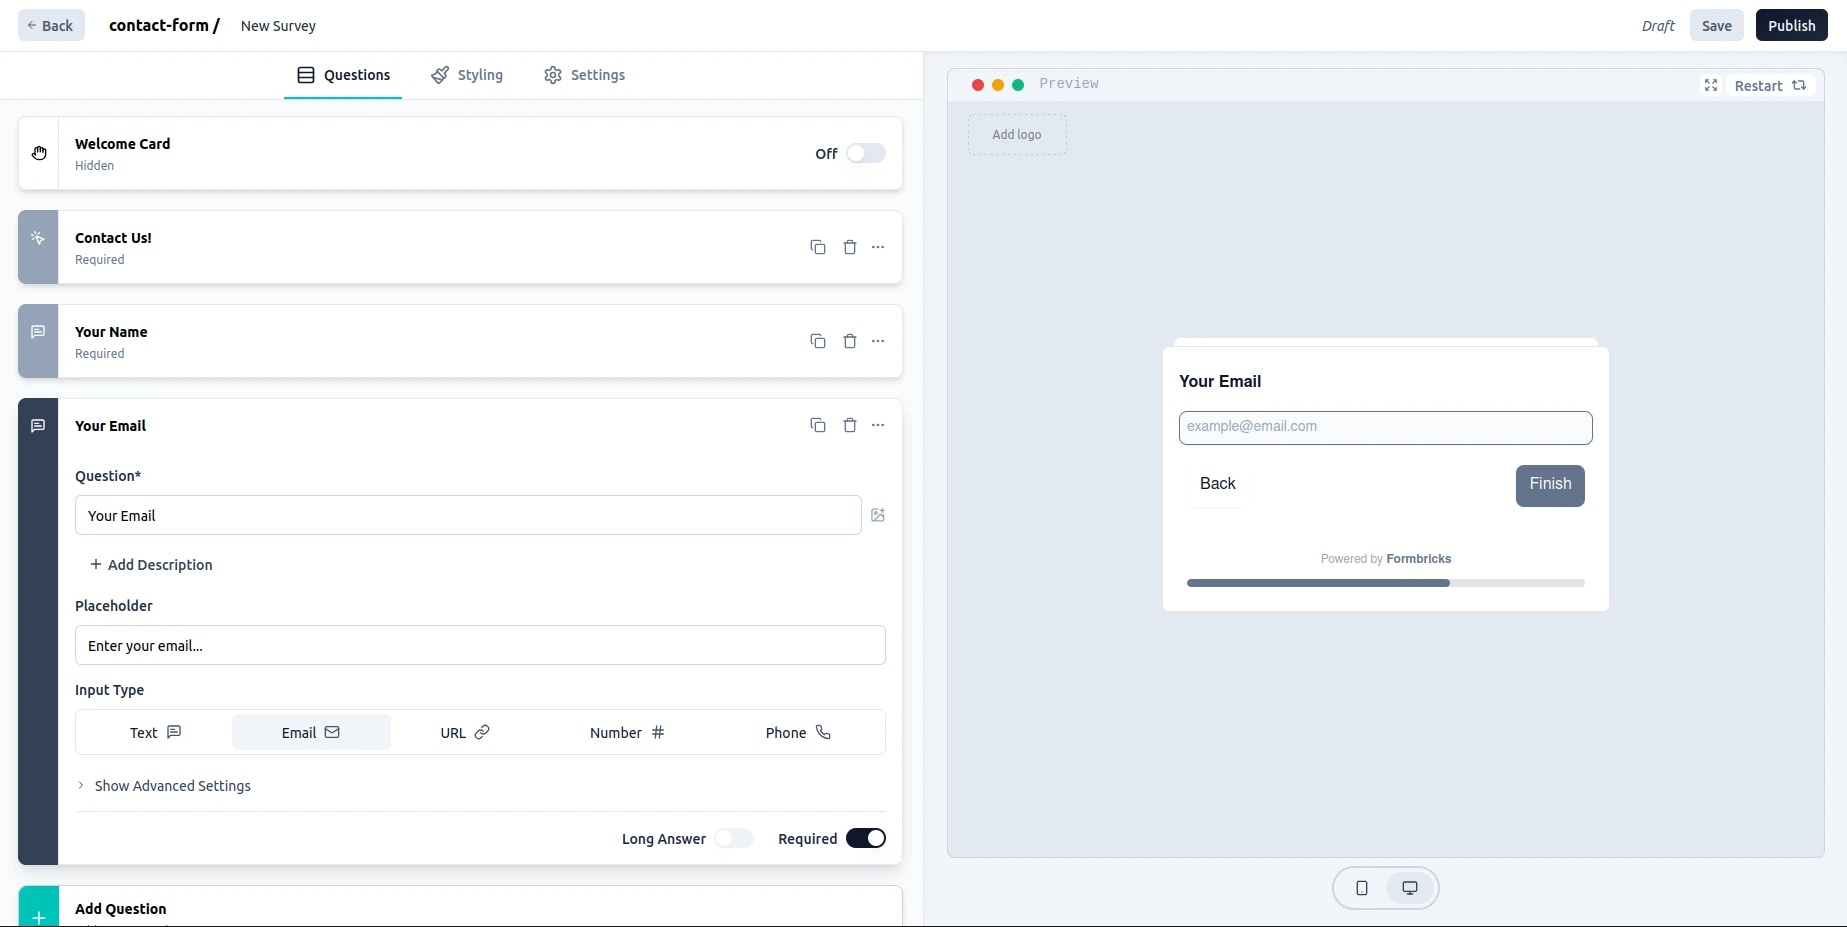
Task: Open more options for Your Name card
Action: [x=878, y=341]
